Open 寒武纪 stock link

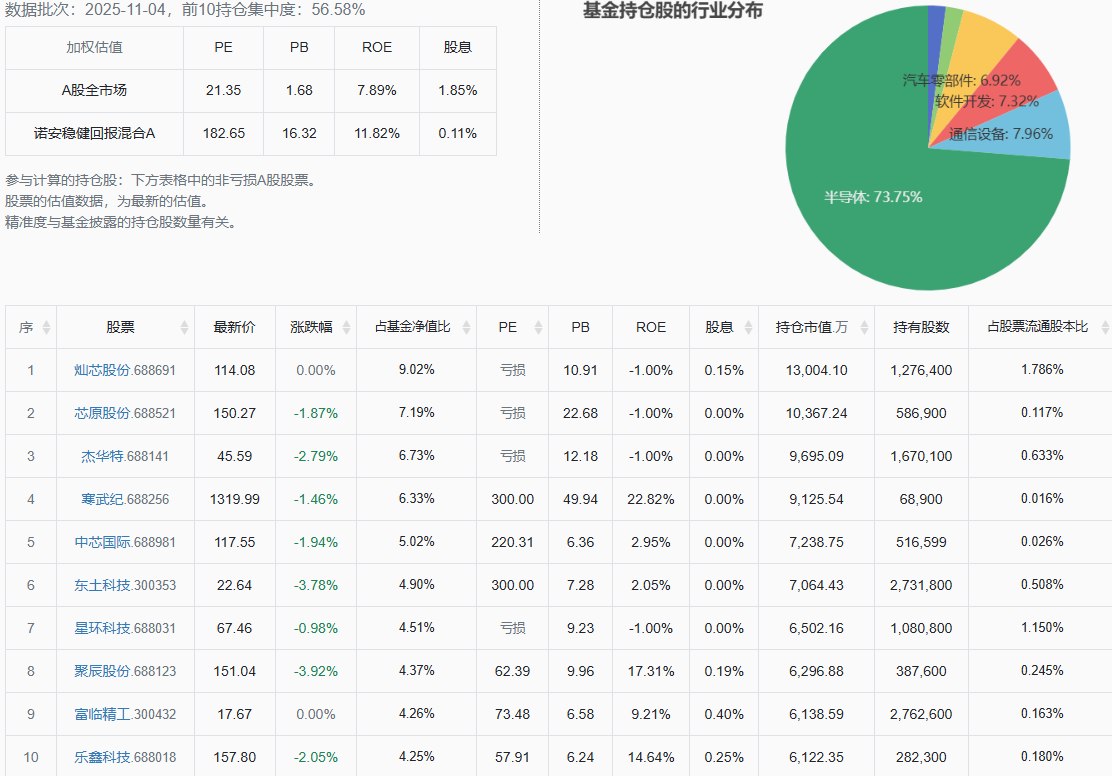pos(102,499)
